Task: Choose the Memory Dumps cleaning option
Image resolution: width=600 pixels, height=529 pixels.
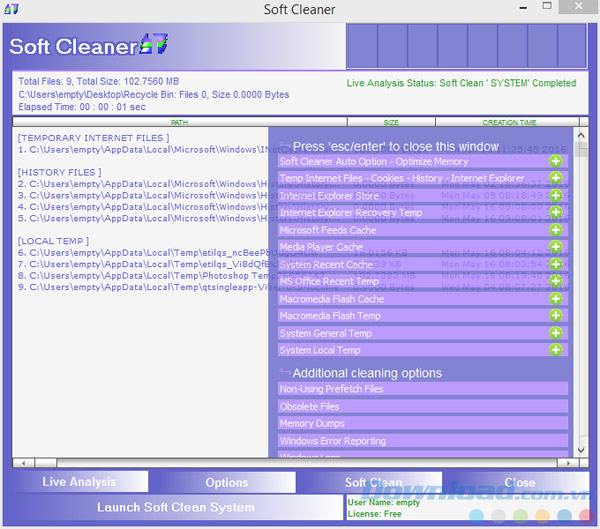Action: click(x=422, y=423)
